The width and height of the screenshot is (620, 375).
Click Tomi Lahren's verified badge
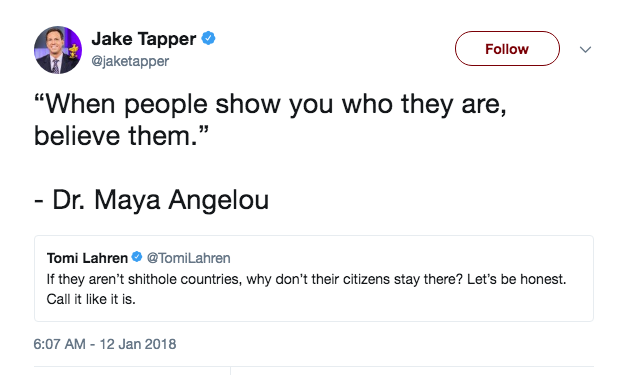pyautogui.click(x=137, y=257)
